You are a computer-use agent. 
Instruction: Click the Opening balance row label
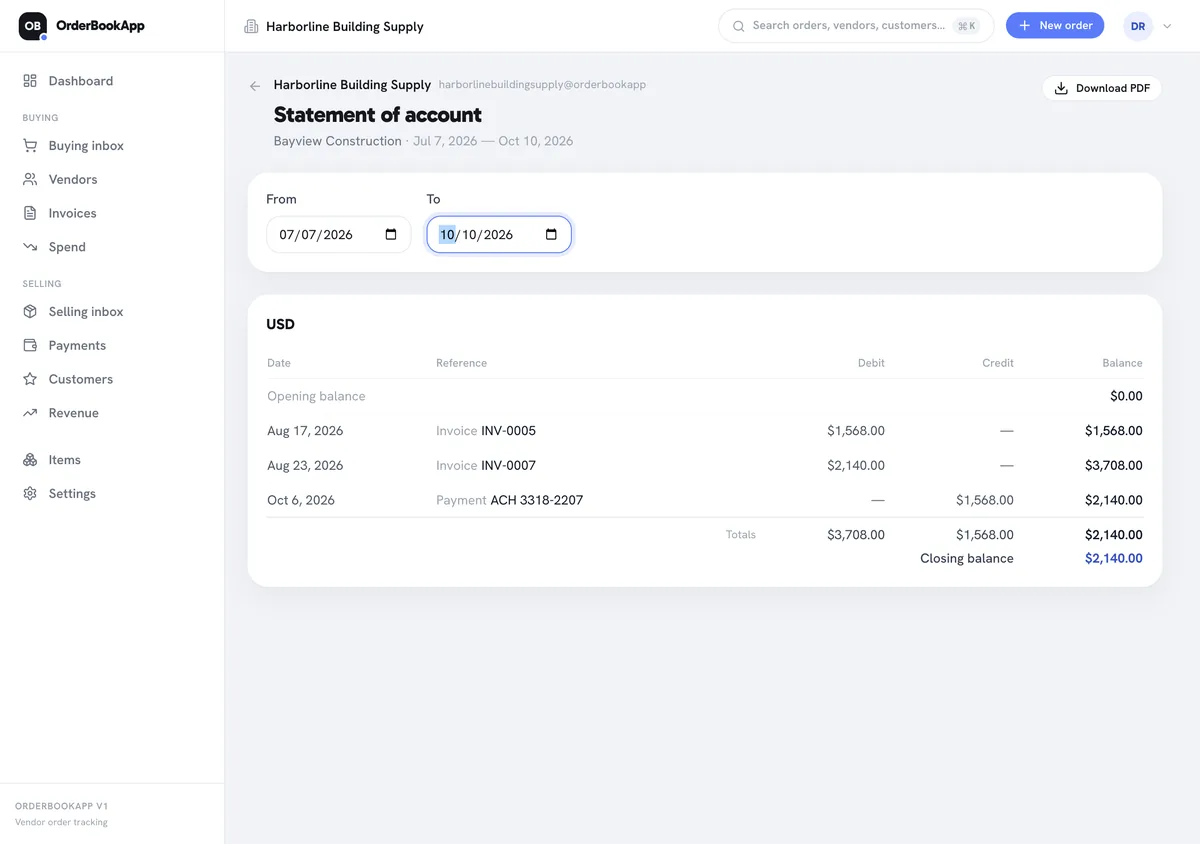coord(316,397)
